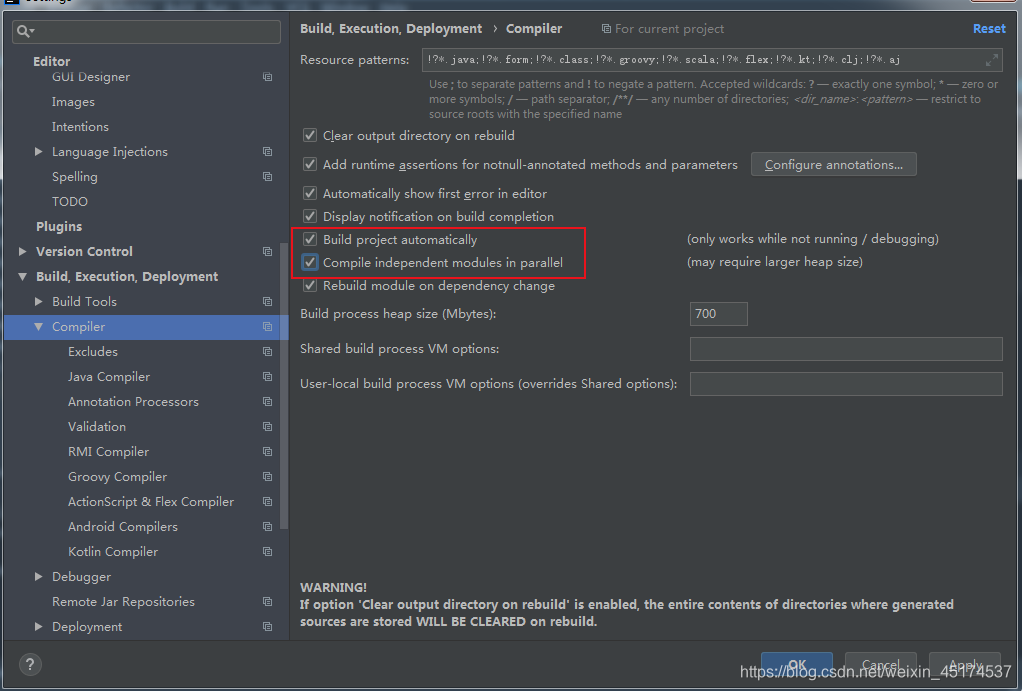Collapse Build, Execution, Deployment section
Viewport: 1022px width, 691px height.
(x=23, y=277)
